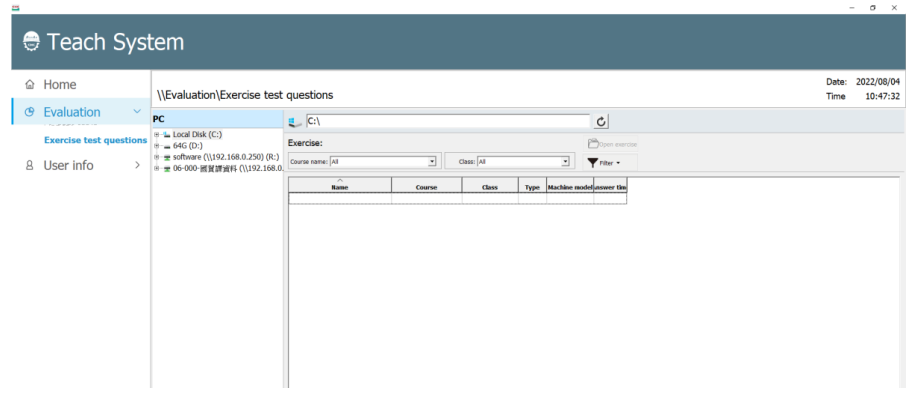Click the C:\ path input field
The width and height of the screenshot is (911, 394).
[447, 121]
